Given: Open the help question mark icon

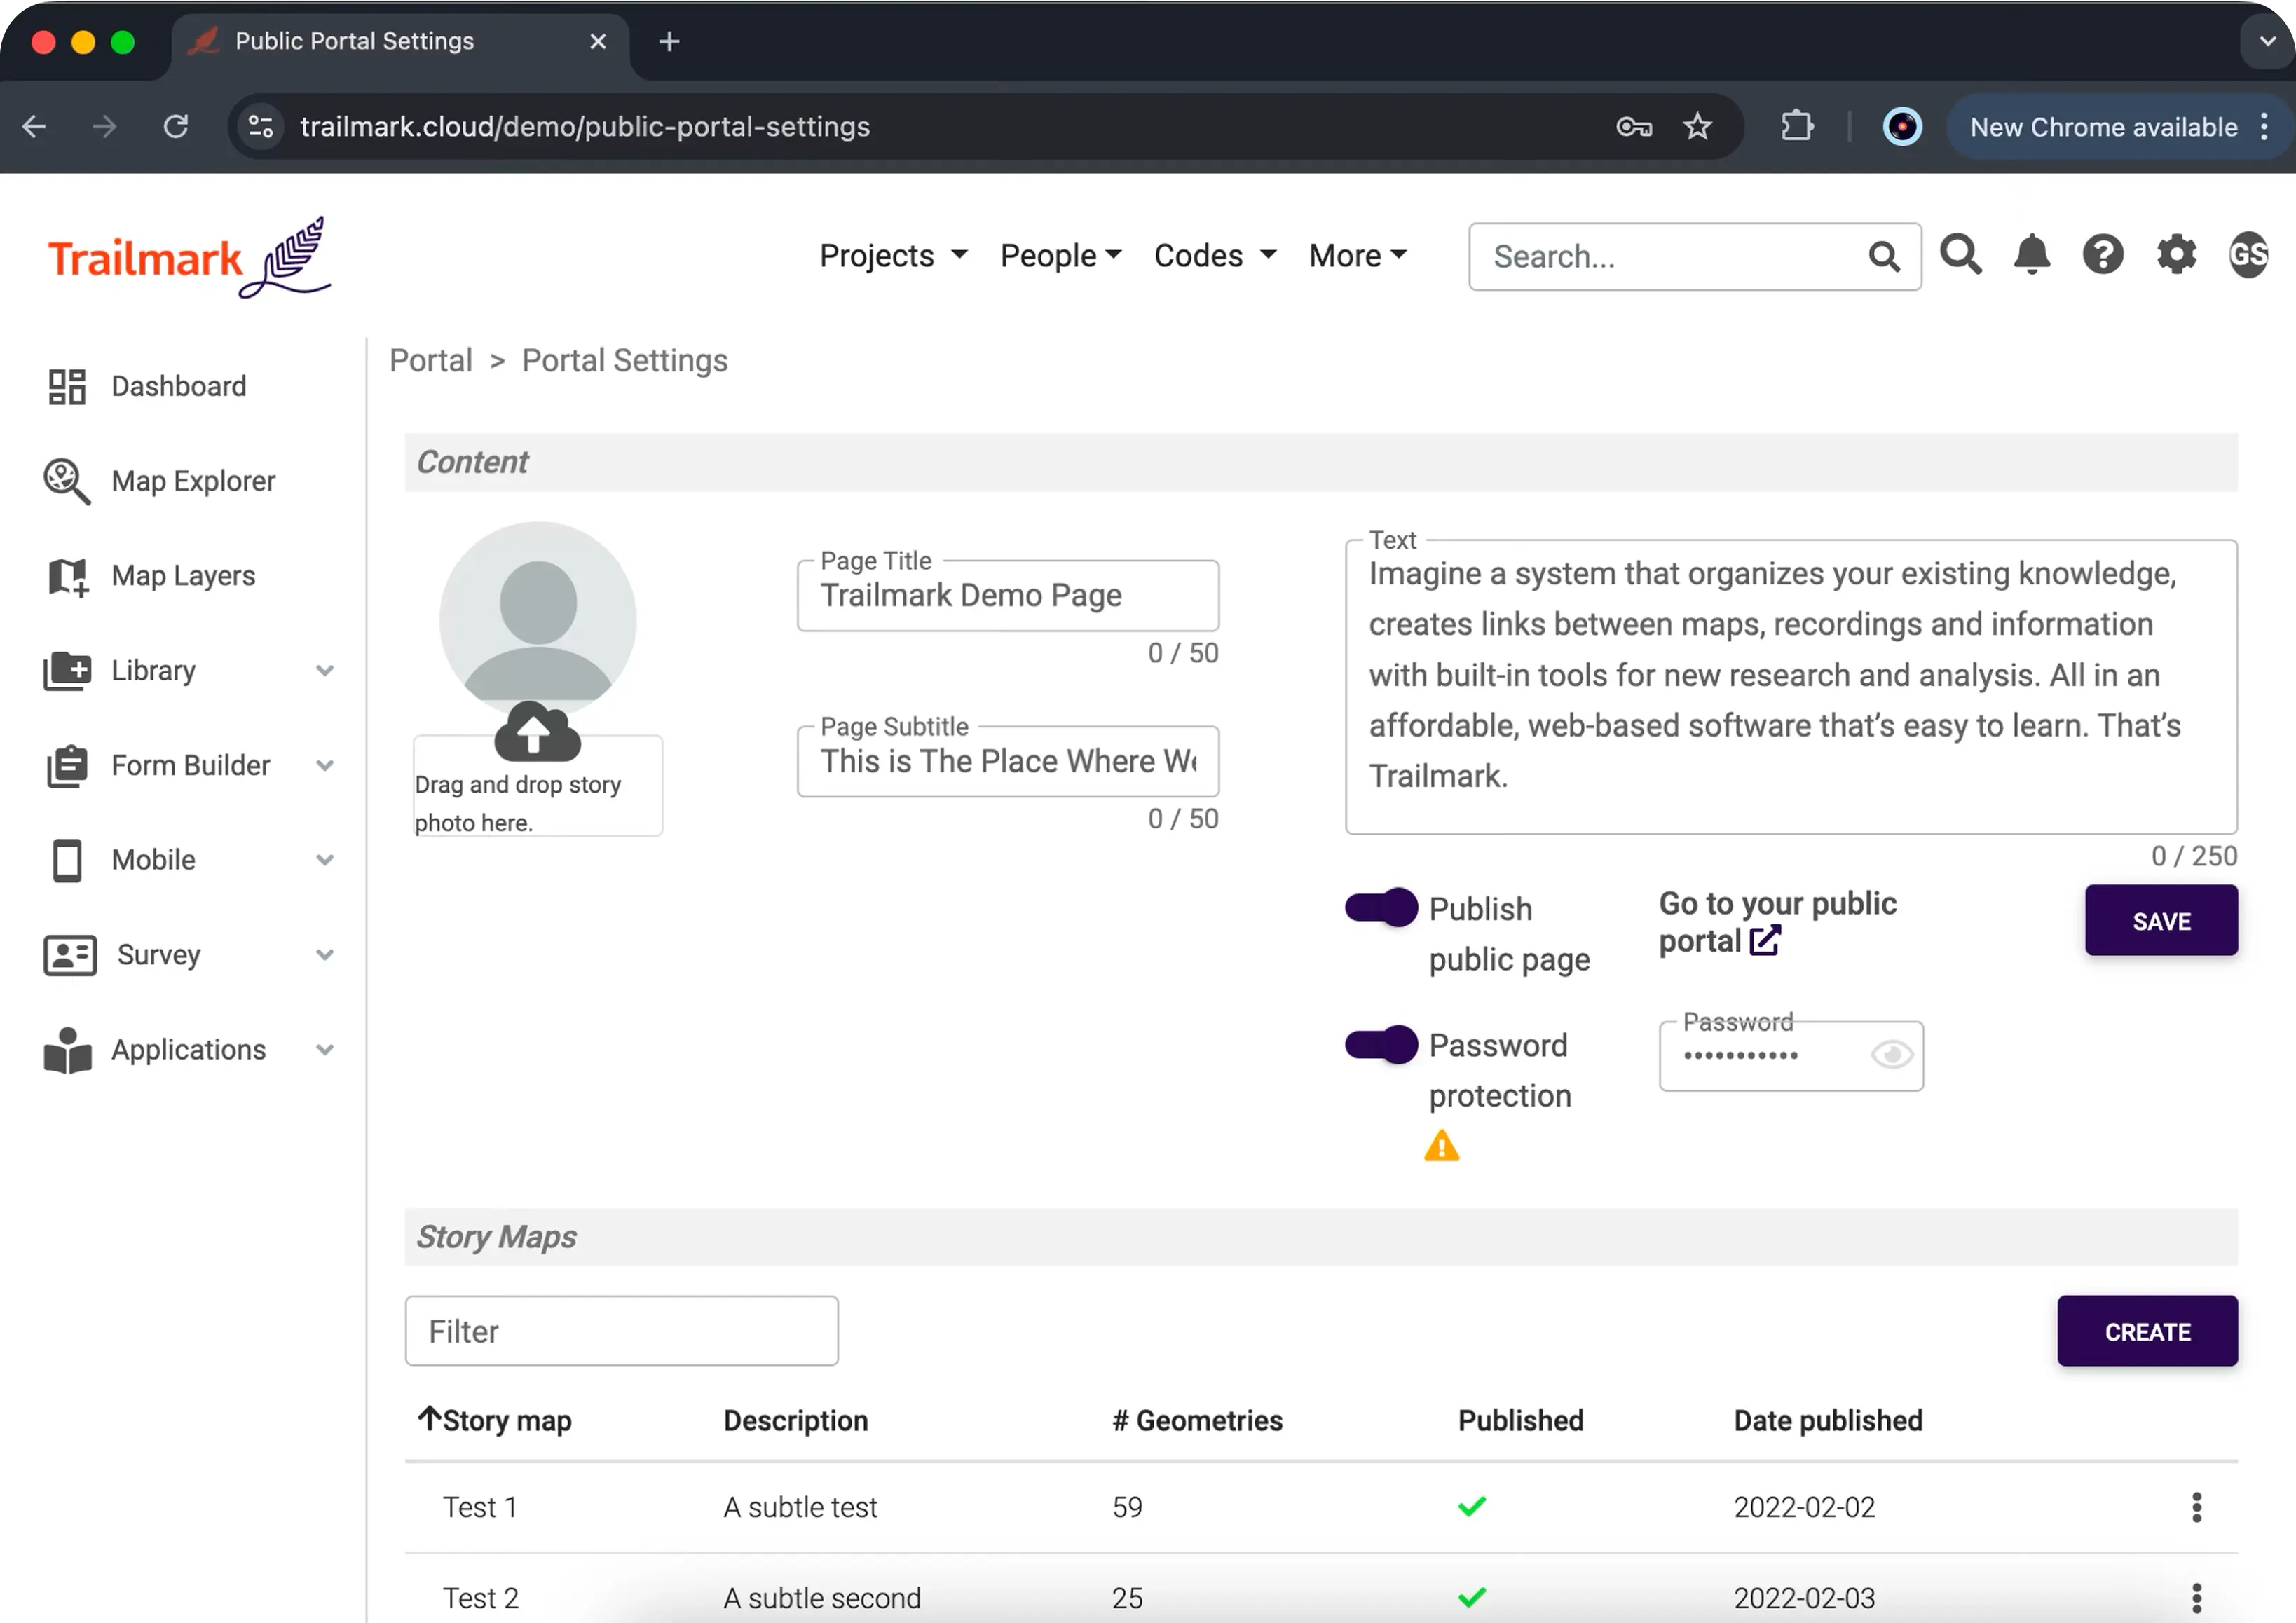Looking at the screenshot, I should [2103, 254].
